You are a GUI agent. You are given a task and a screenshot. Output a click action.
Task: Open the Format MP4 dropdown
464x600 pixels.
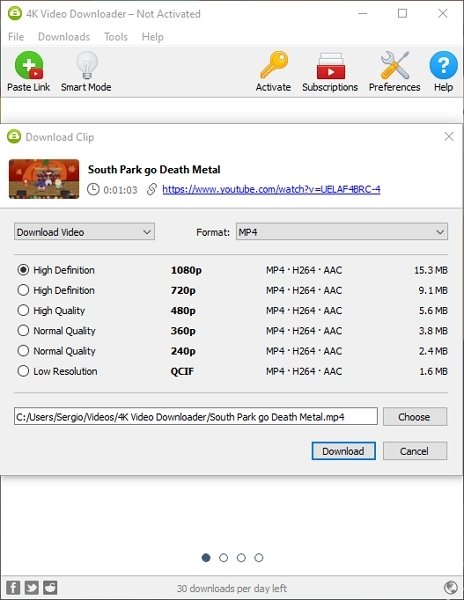click(342, 232)
